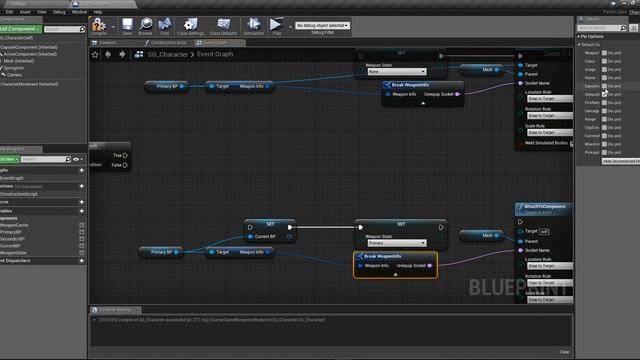Collapse the upper Break WeaponInfo node arrow
Screen dimensions: 640x360
point(423,103)
